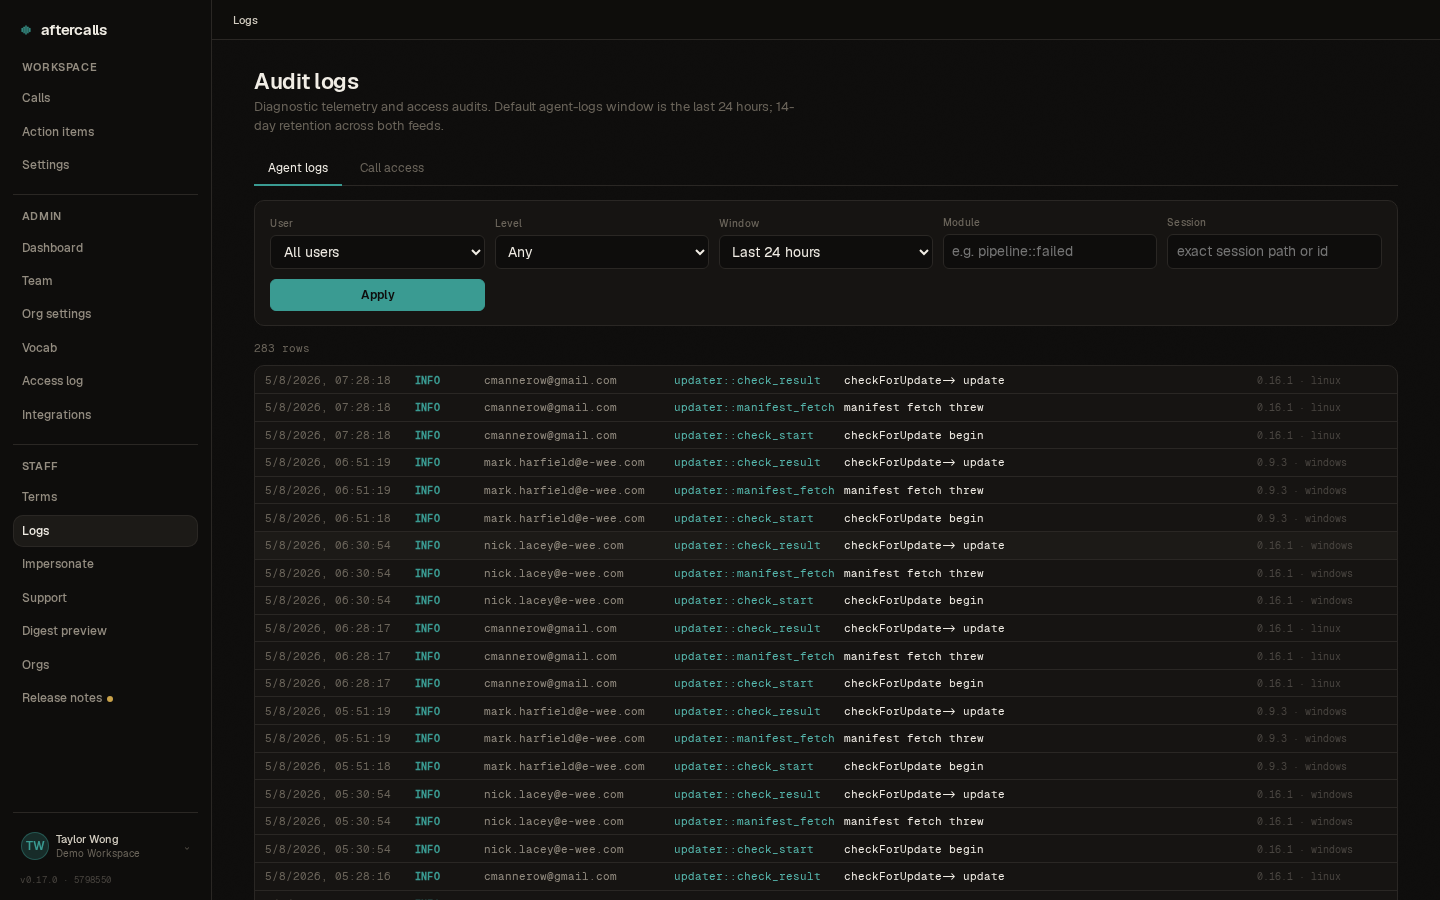
Task: Open Digest preview
Action: pyautogui.click(x=105, y=631)
